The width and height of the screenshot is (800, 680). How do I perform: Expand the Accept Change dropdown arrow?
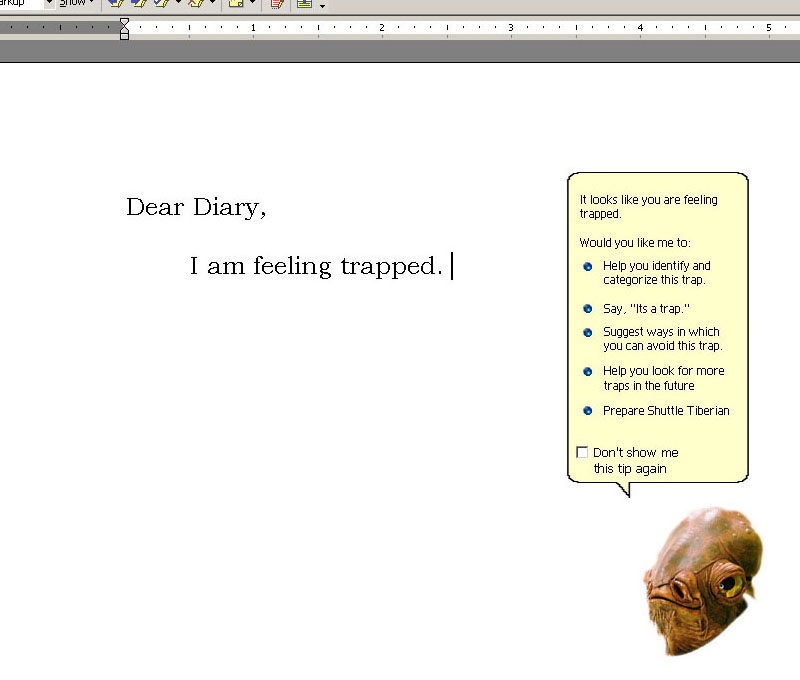(178, 3)
